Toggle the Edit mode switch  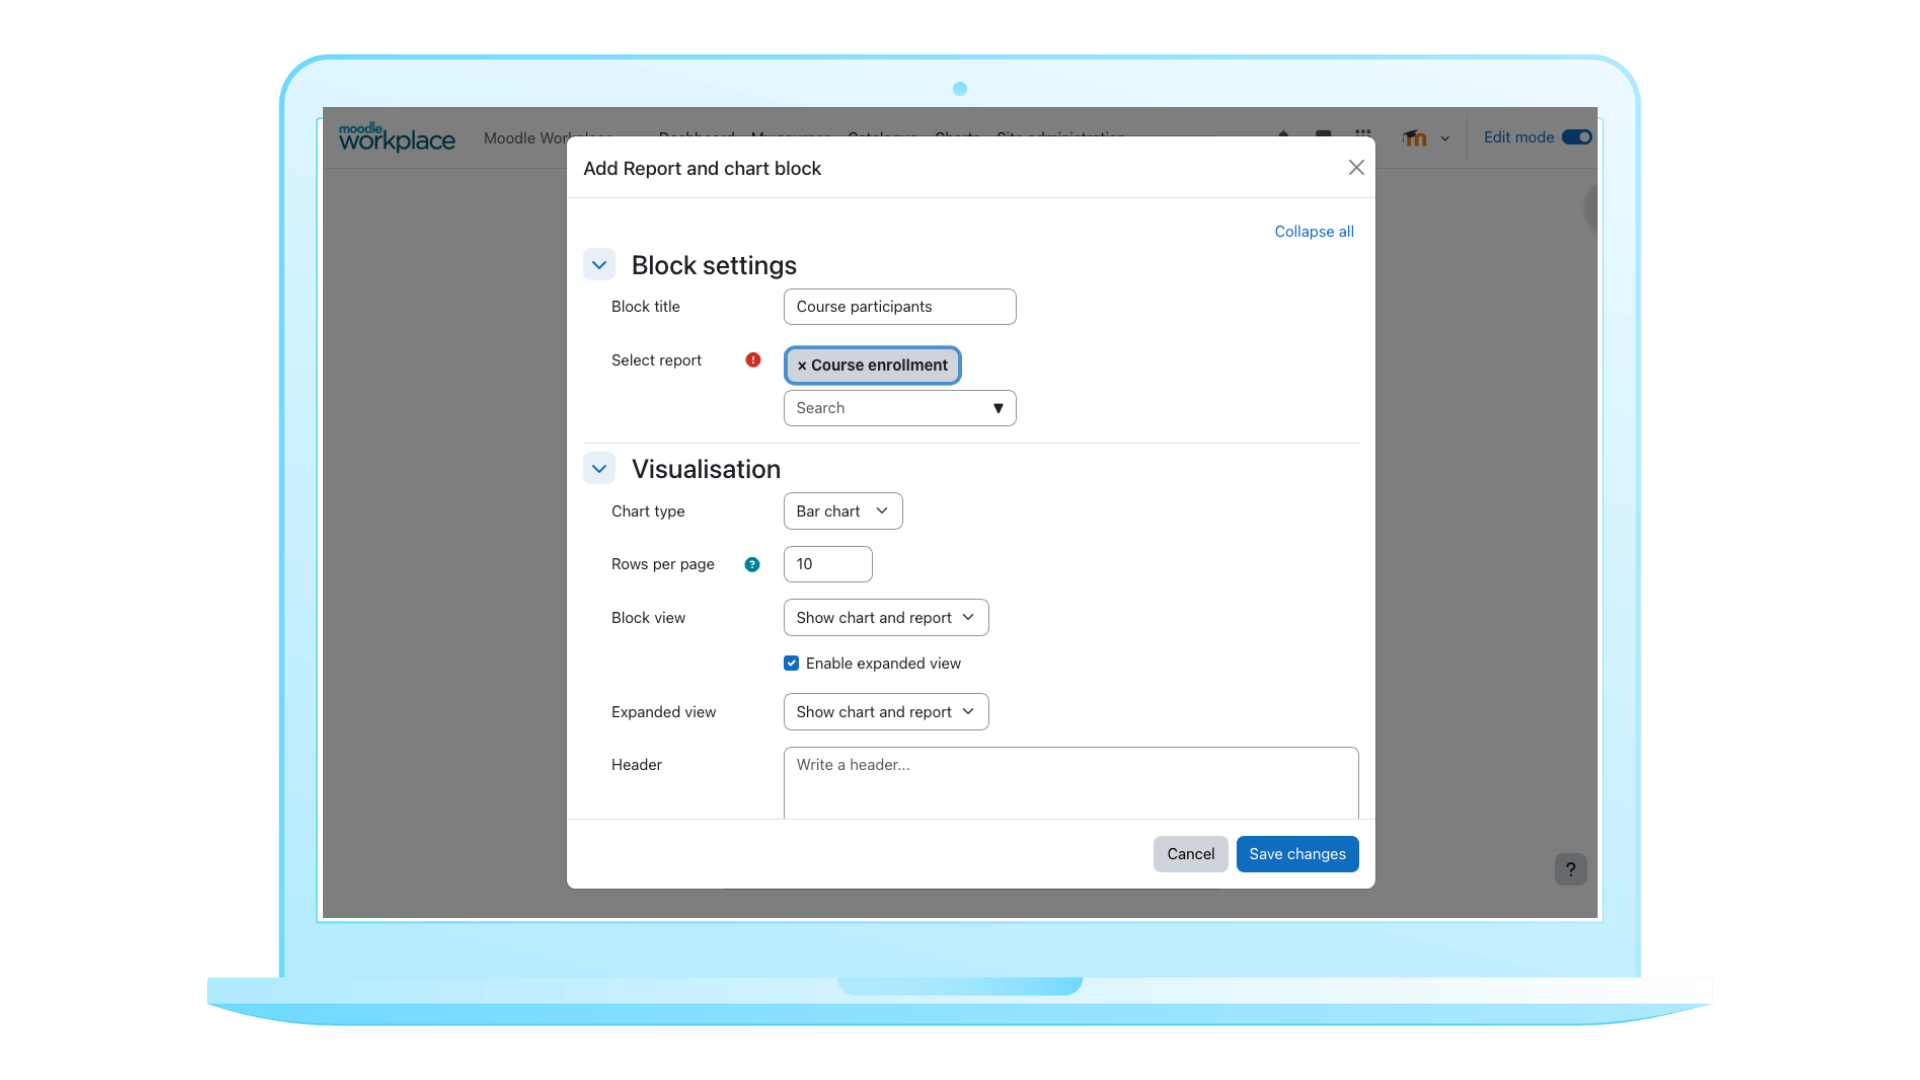pyautogui.click(x=1576, y=137)
